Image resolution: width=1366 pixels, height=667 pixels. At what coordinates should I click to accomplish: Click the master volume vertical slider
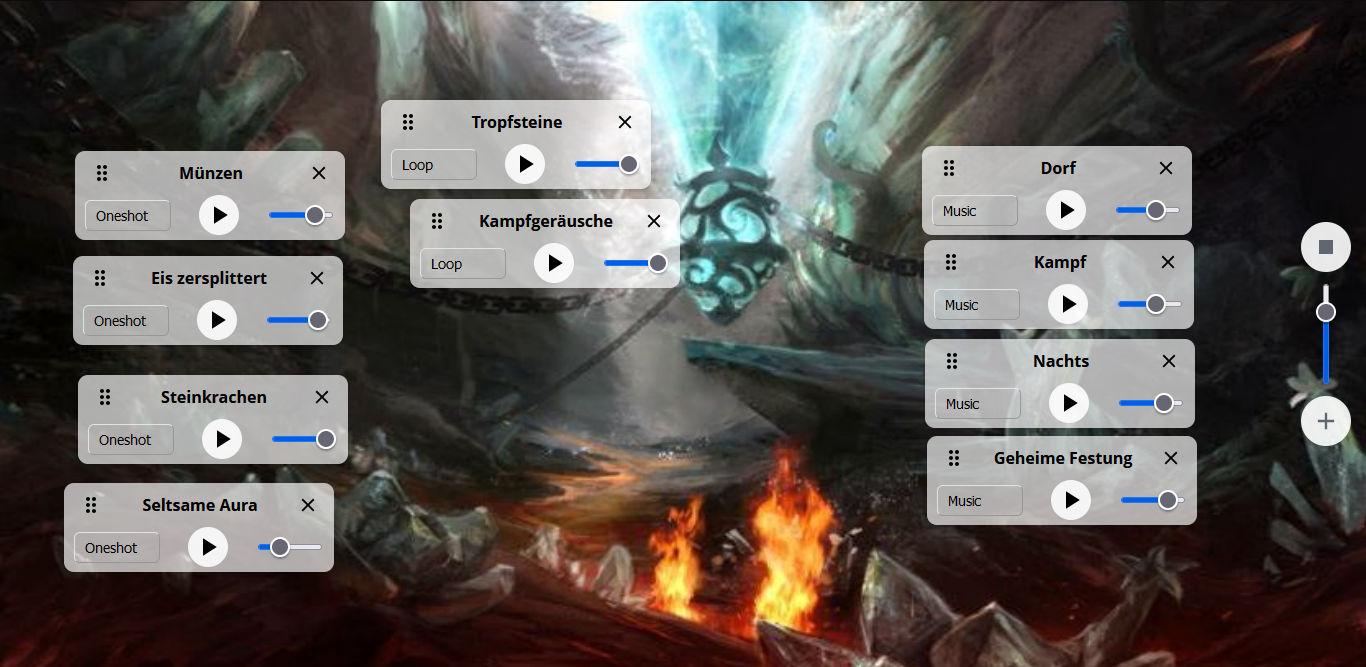coord(1326,335)
